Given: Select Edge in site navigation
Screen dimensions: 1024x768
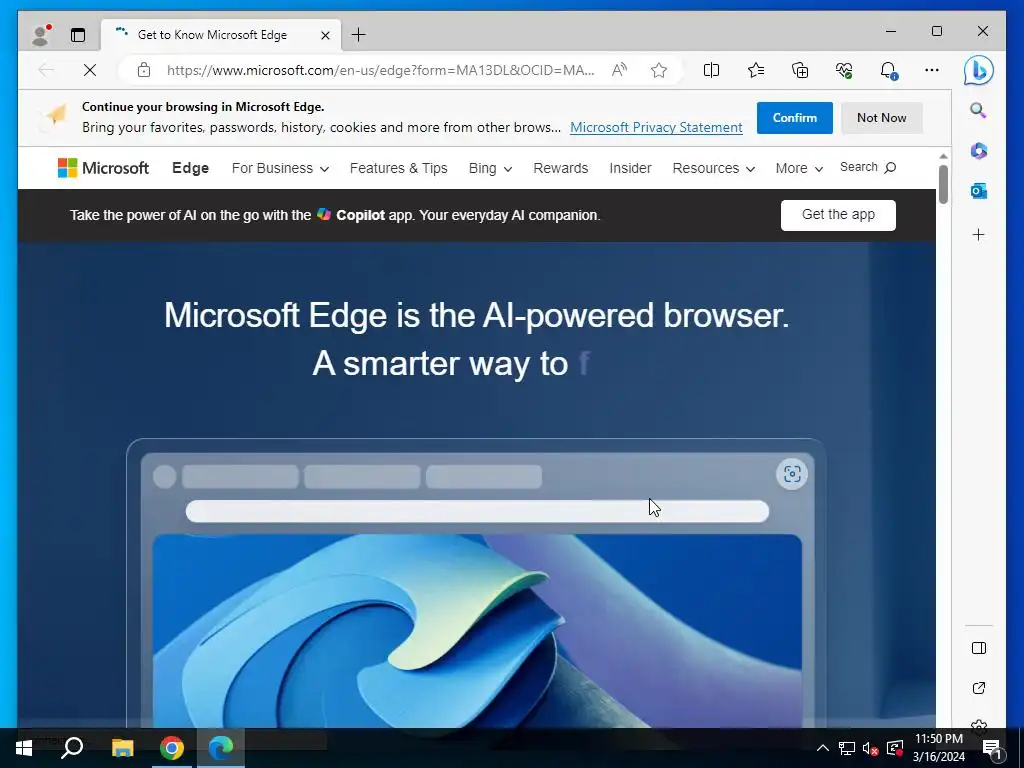Looking at the screenshot, I should click(x=190, y=168).
